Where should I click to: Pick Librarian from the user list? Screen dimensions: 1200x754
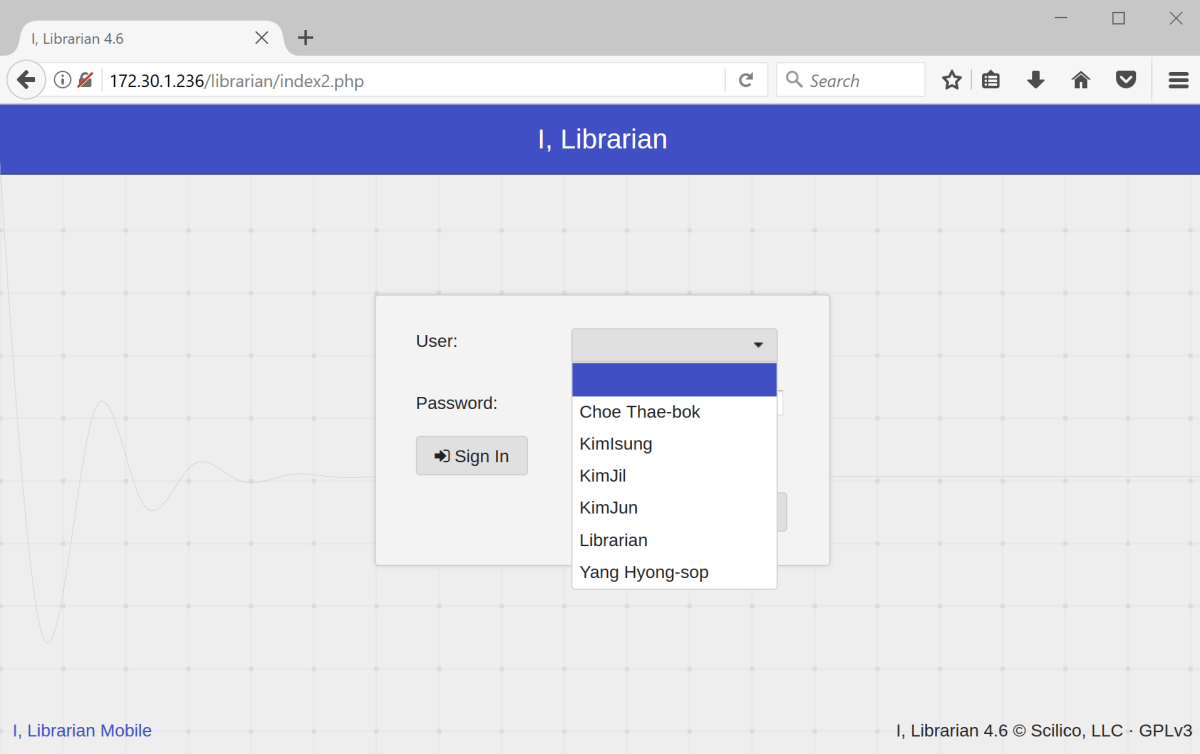[x=614, y=540]
